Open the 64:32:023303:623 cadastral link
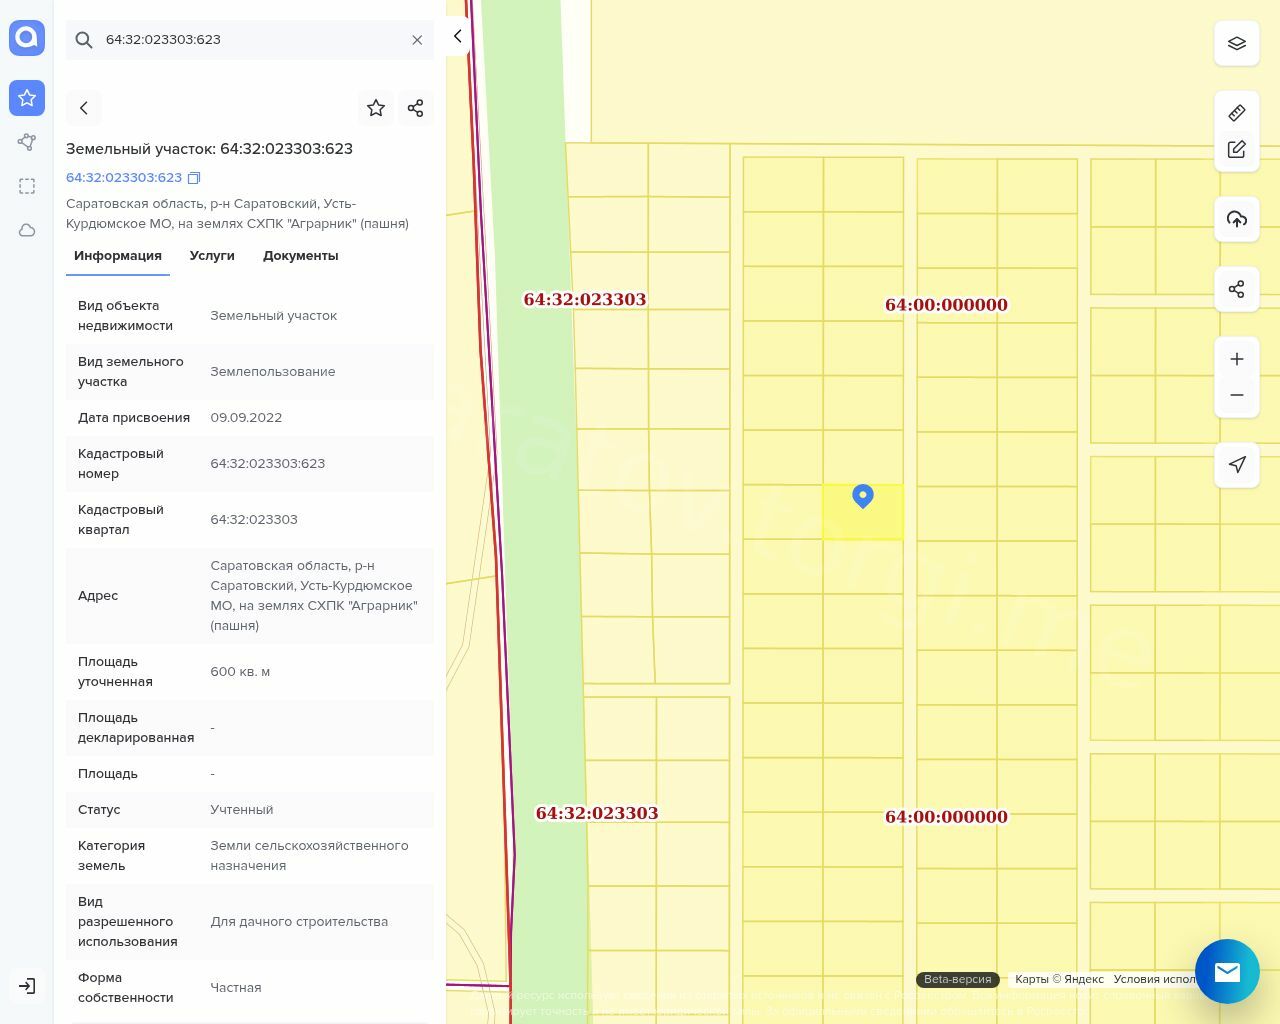The image size is (1280, 1024). (x=124, y=178)
